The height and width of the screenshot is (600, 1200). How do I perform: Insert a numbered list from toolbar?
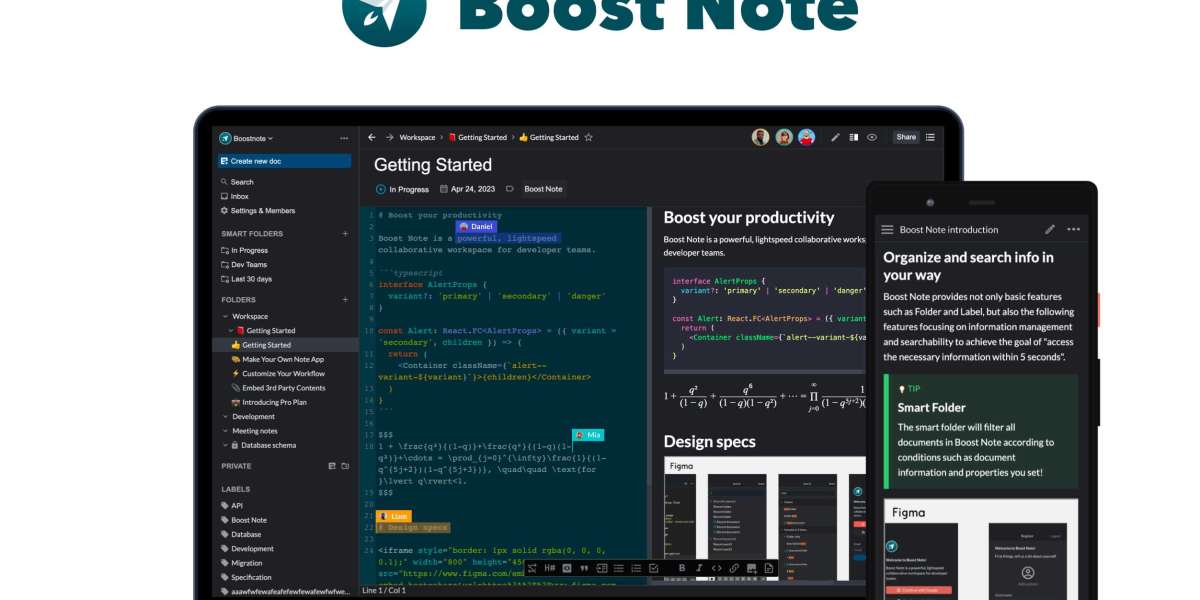click(634, 568)
